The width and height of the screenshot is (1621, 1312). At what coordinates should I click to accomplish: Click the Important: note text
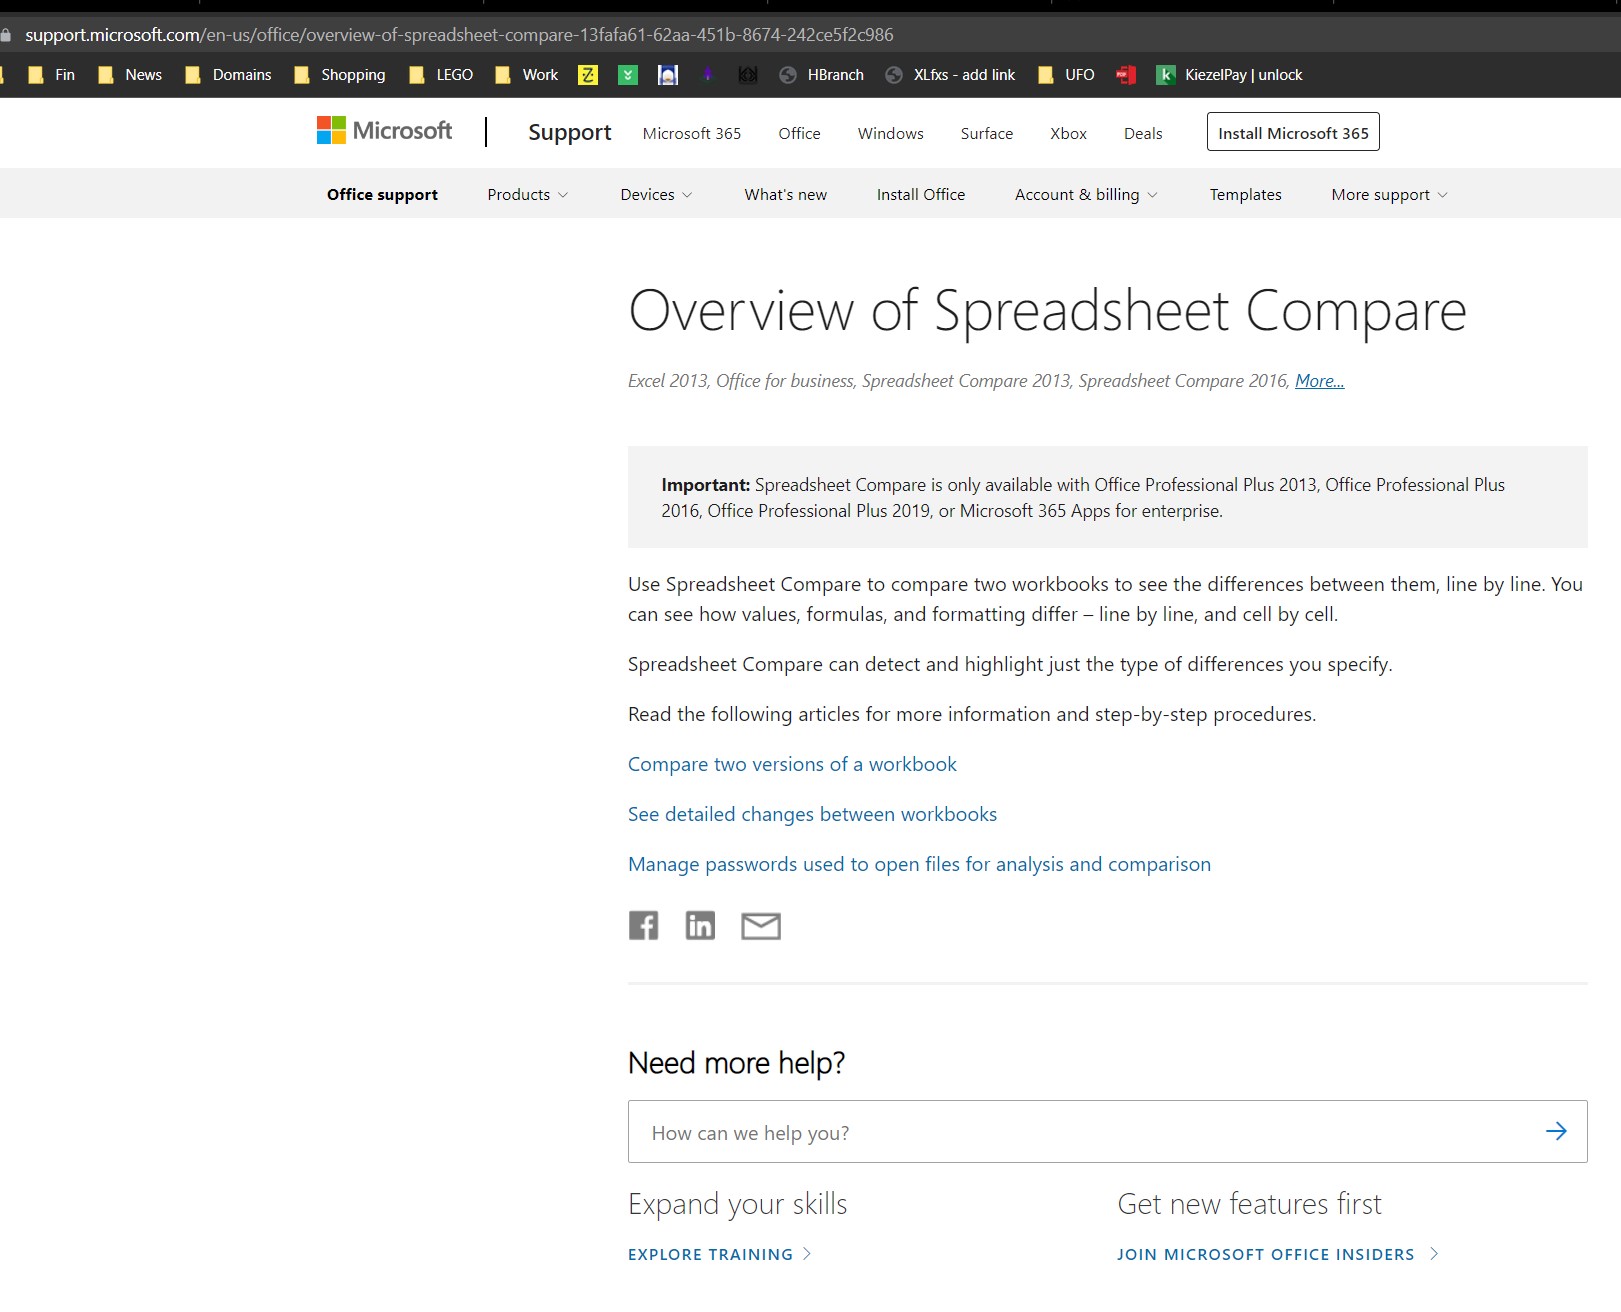point(1083,497)
